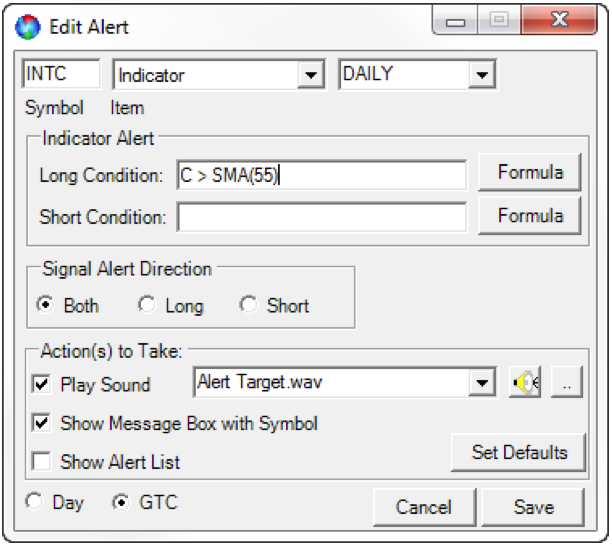Open the Indicator item dropdown
Screen dimensions: 612x547
[311, 75]
